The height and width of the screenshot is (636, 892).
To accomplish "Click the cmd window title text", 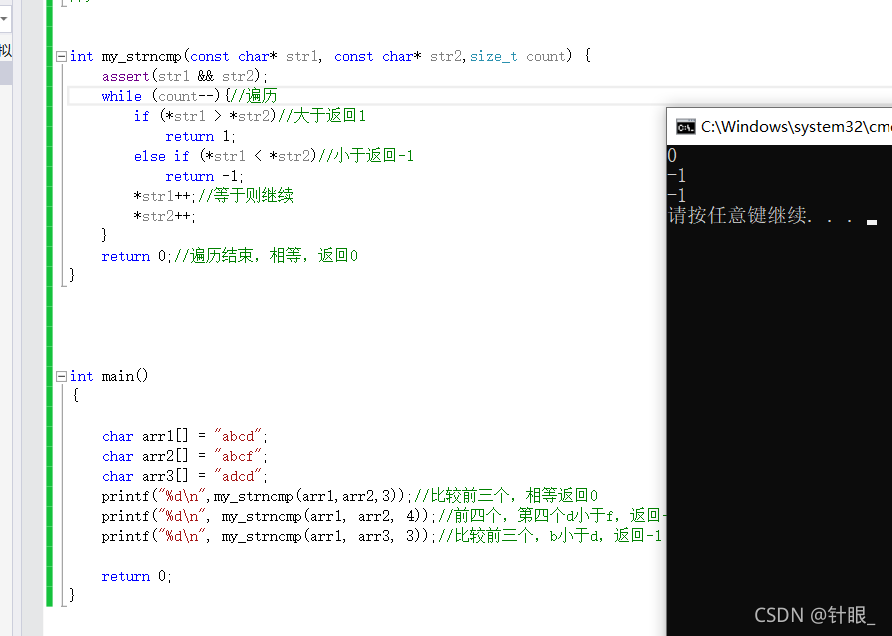I will [x=796, y=126].
